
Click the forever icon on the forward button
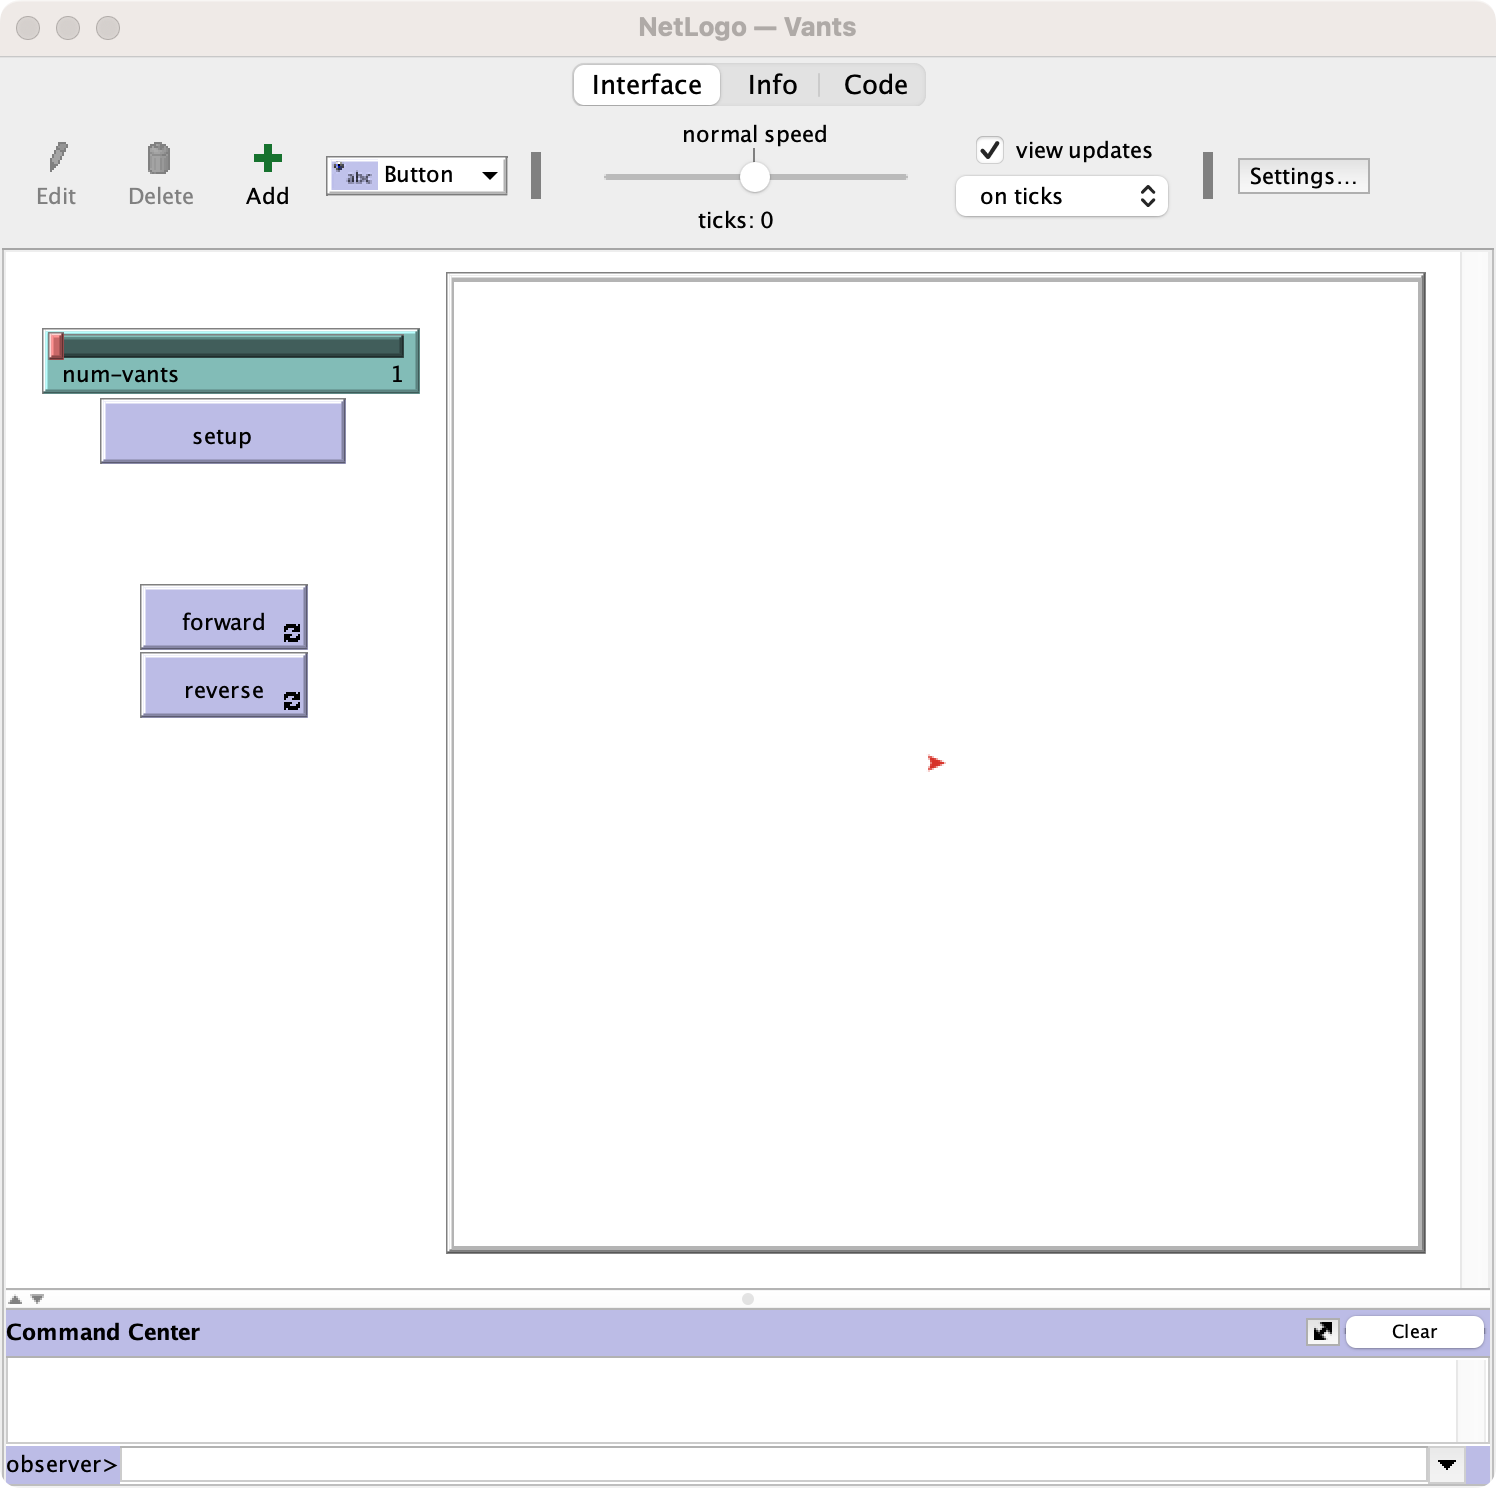(292, 633)
